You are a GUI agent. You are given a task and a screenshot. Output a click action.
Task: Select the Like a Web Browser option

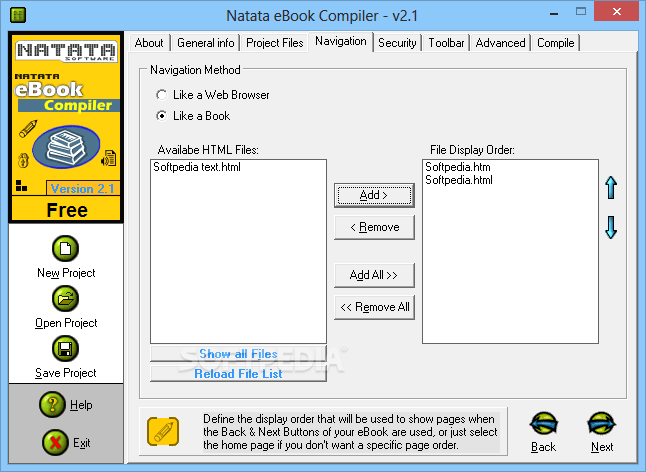click(213, 95)
